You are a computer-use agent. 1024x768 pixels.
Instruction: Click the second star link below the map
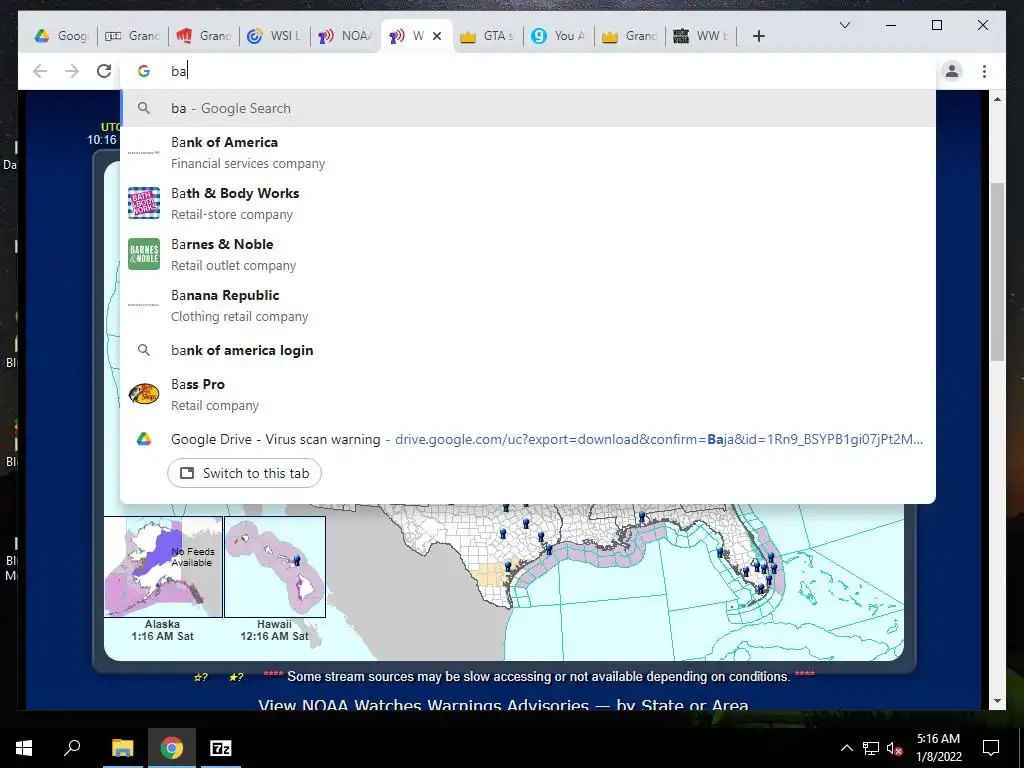pos(236,678)
